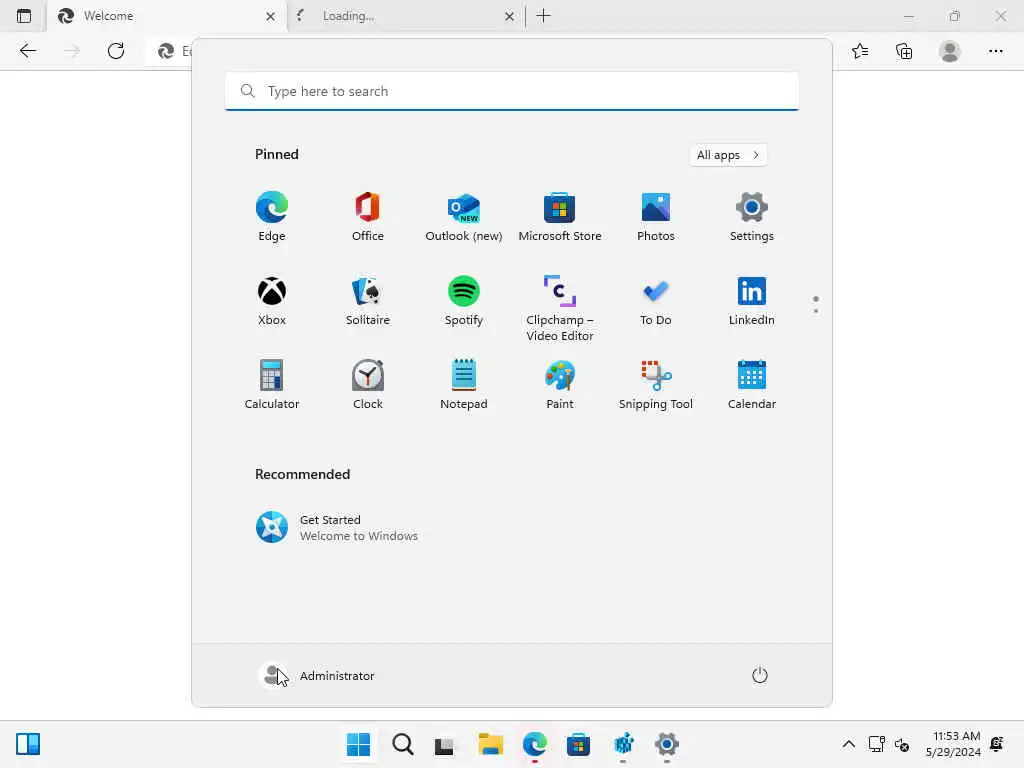Open File Explorer from taskbar
Image resolution: width=1024 pixels, height=768 pixels.
(x=490, y=744)
